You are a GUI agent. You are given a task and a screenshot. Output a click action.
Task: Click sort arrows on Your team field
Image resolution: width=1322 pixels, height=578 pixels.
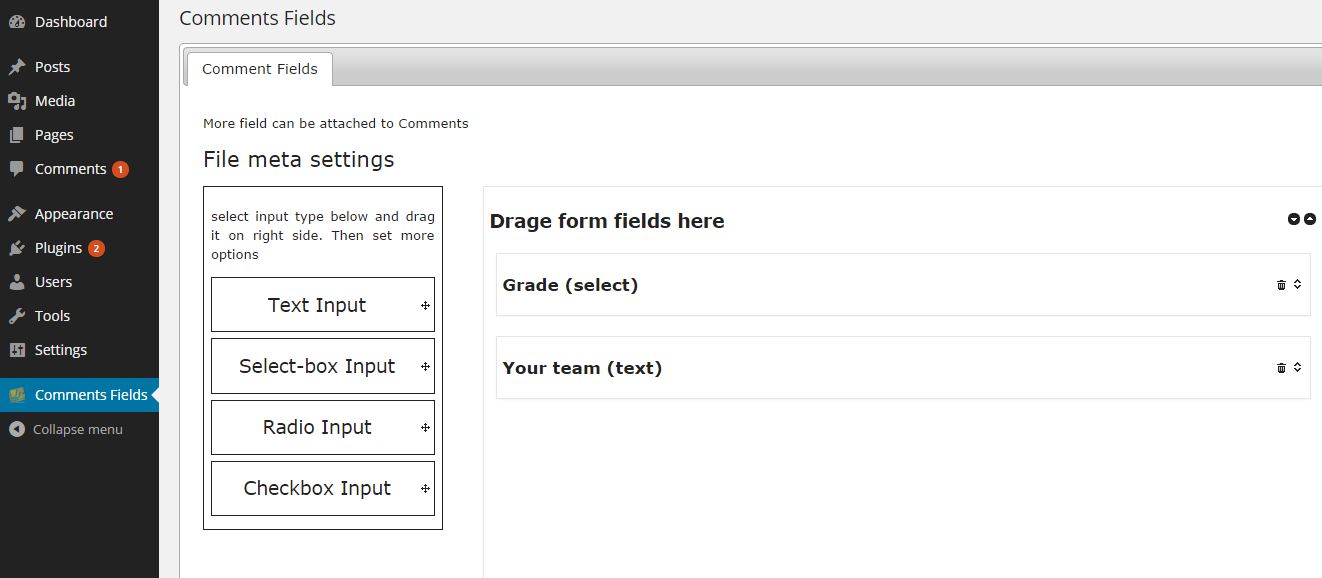click(x=1297, y=368)
